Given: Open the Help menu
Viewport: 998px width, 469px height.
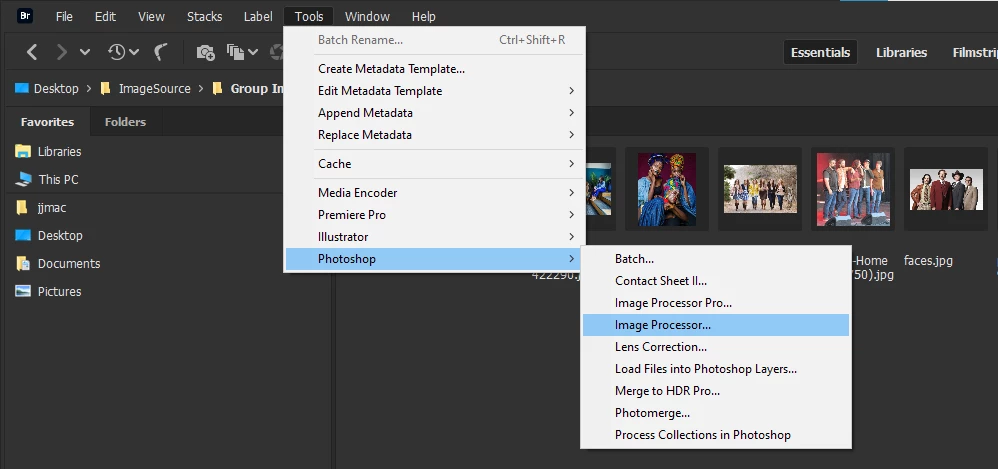Looking at the screenshot, I should point(424,17).
